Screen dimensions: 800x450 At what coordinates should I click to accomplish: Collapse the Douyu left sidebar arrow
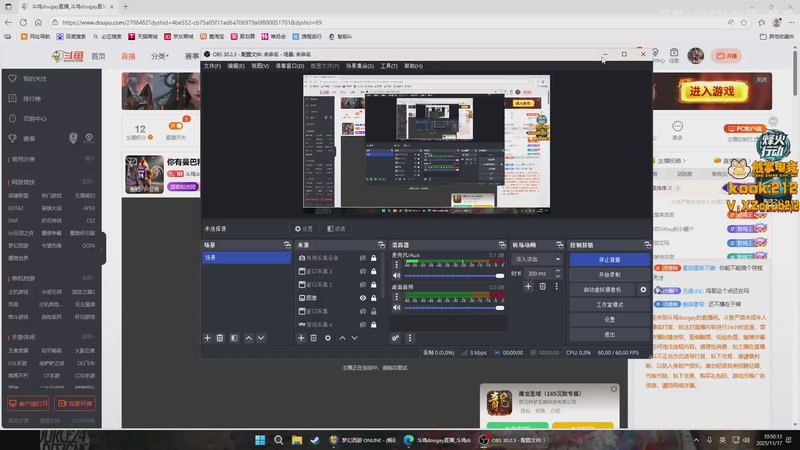pos(102,249)
